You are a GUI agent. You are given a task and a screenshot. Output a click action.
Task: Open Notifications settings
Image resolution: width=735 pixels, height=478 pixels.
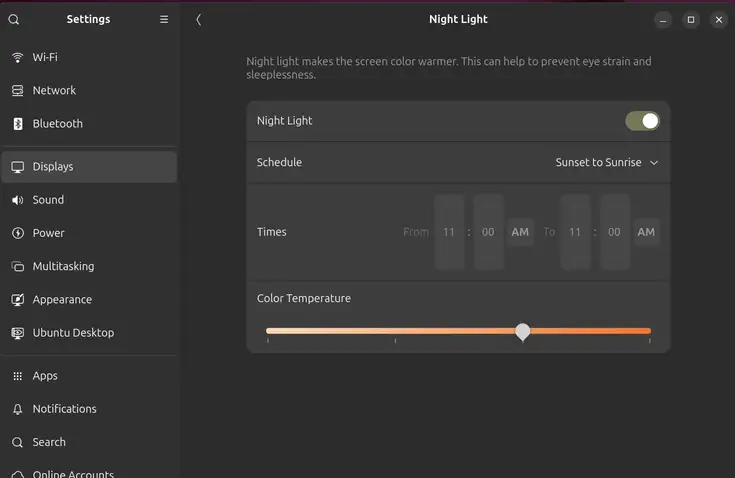(x=89, y=409)
